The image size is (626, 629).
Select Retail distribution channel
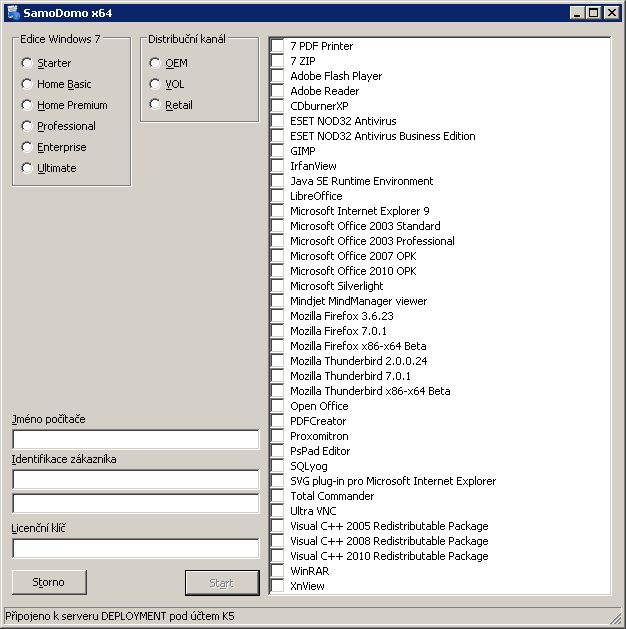click(x=155, y=105)
